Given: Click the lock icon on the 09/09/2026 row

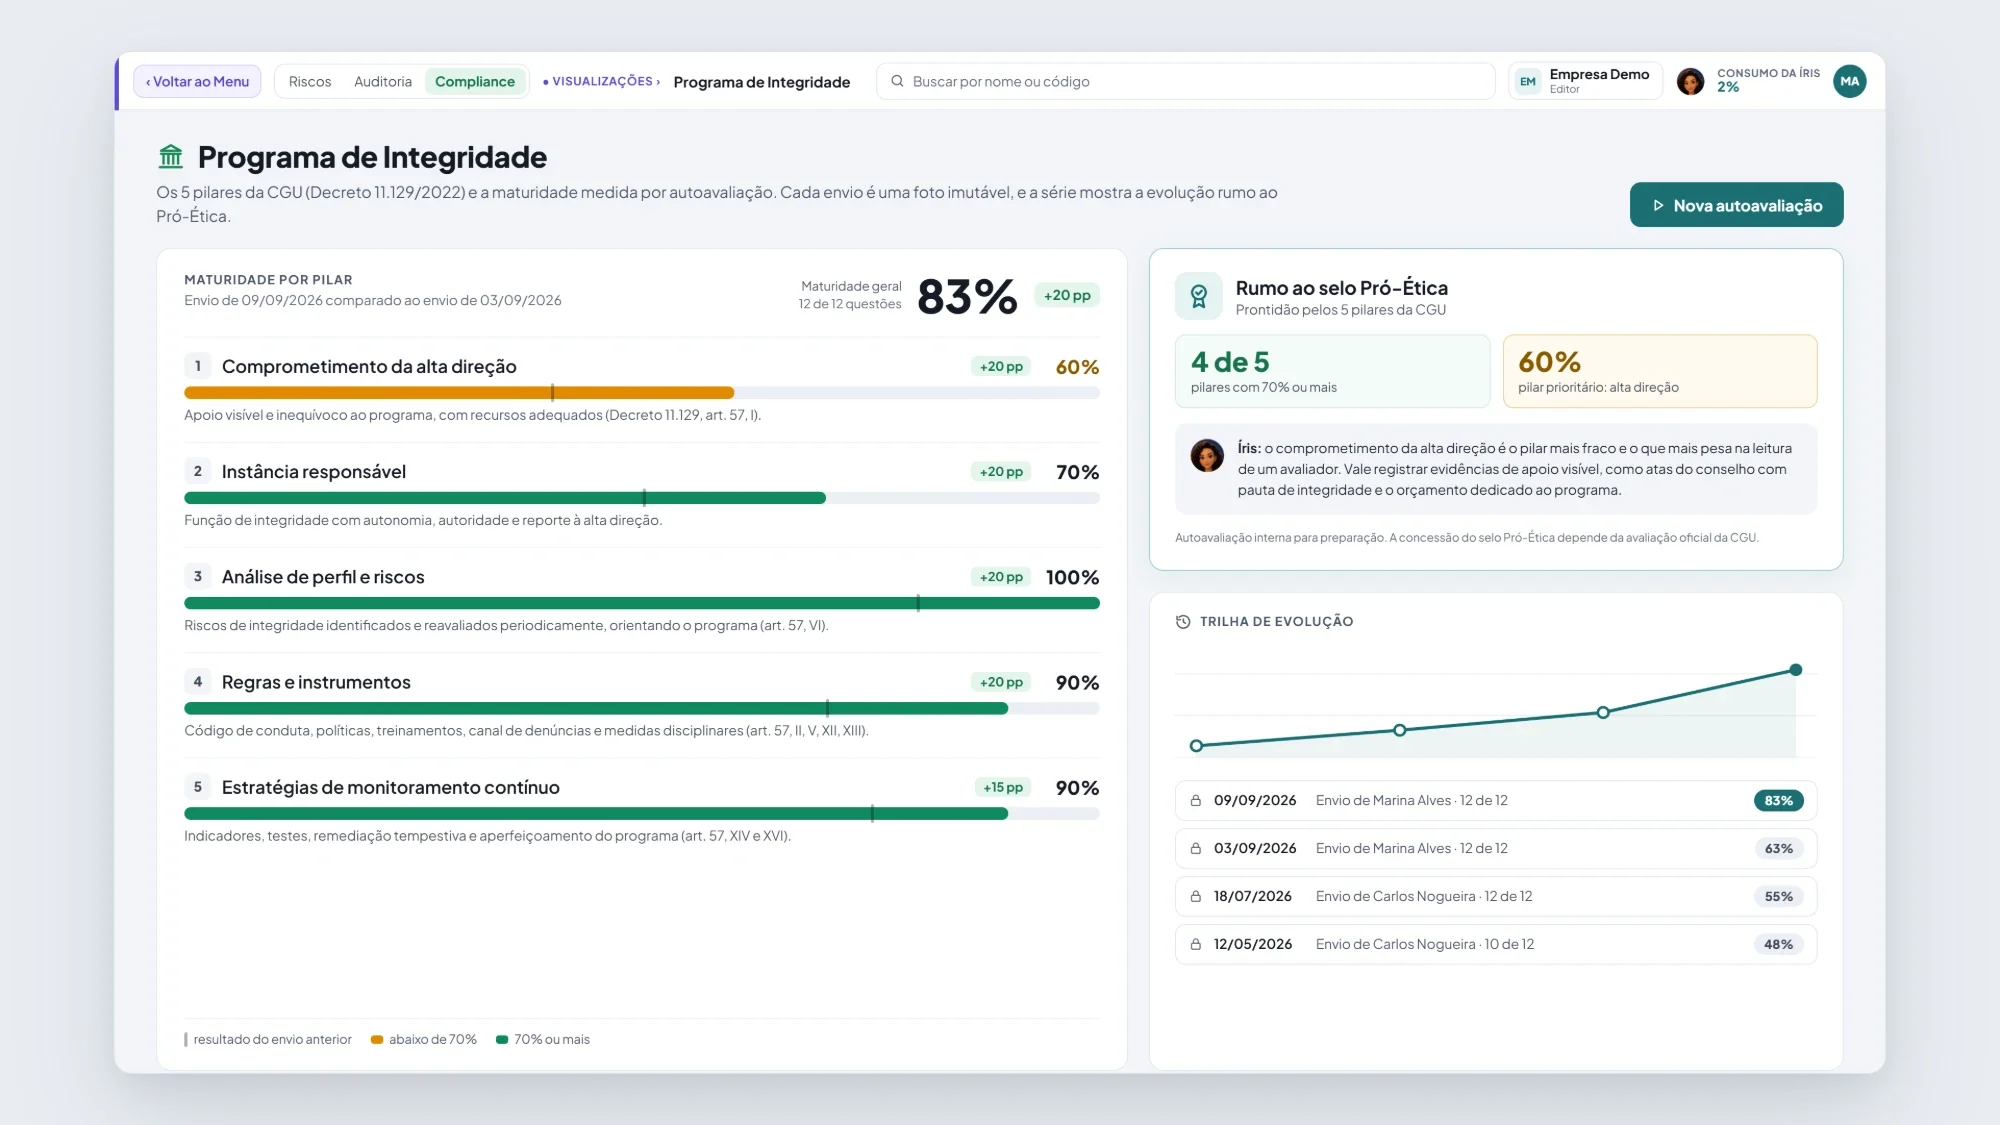Looking at the screenshot, I should tap(1195, 800).
